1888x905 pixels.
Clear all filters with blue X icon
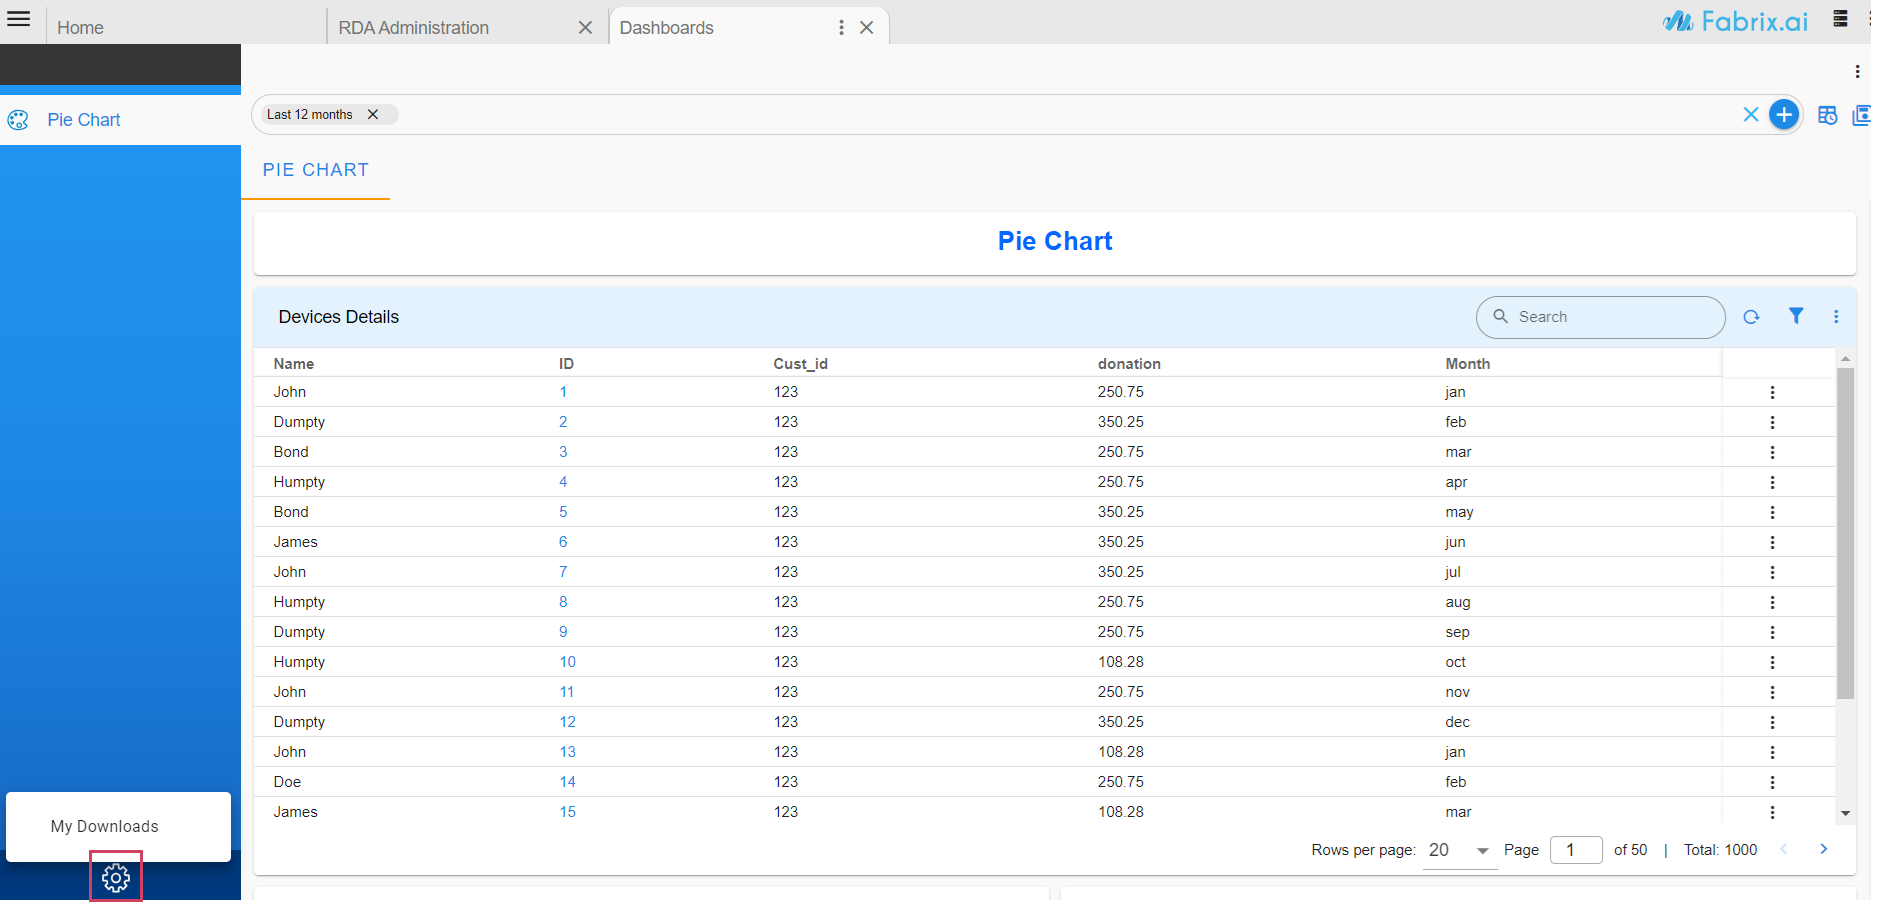1751,115
